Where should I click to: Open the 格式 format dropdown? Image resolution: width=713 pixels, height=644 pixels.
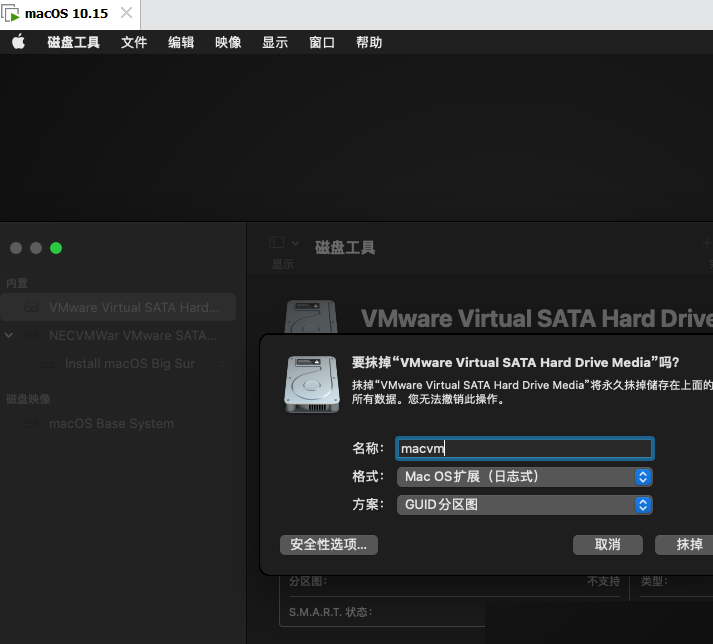(524, 477)
